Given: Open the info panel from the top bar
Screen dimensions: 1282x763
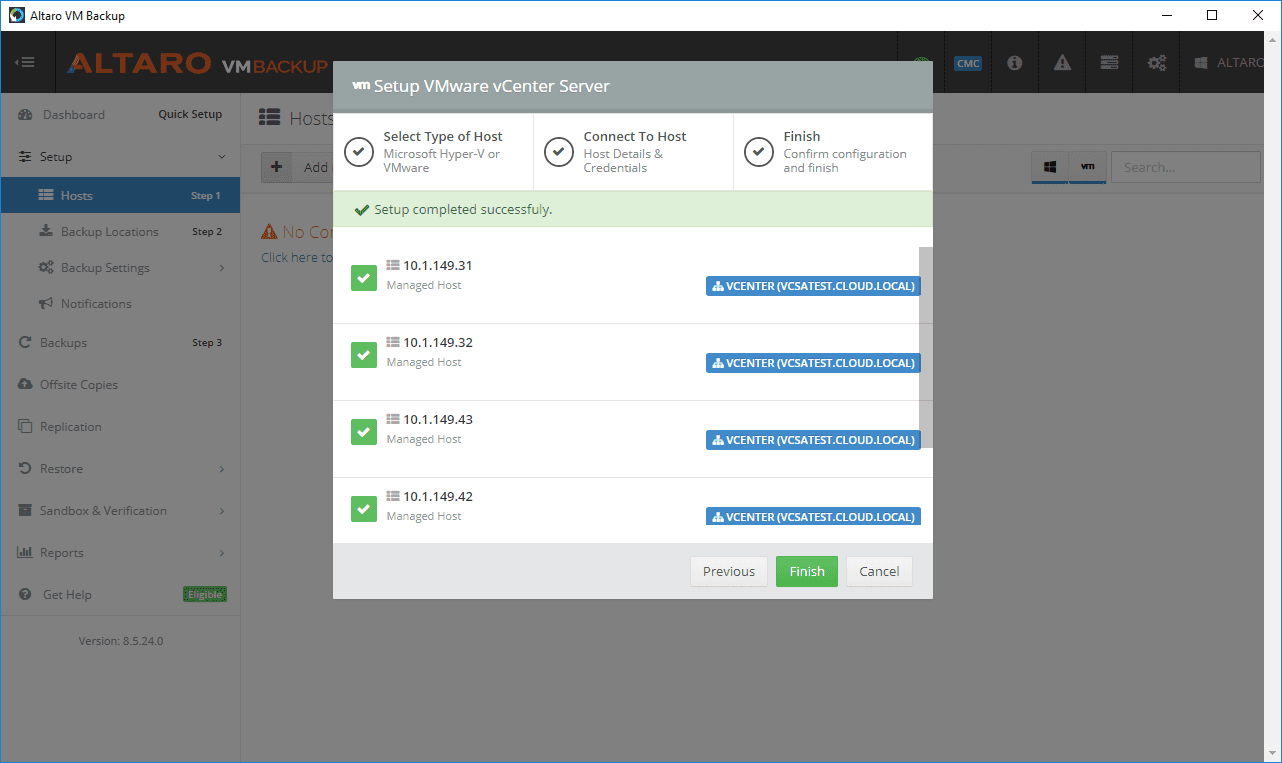Looking at the screenshot, I should pos(1014,62).
